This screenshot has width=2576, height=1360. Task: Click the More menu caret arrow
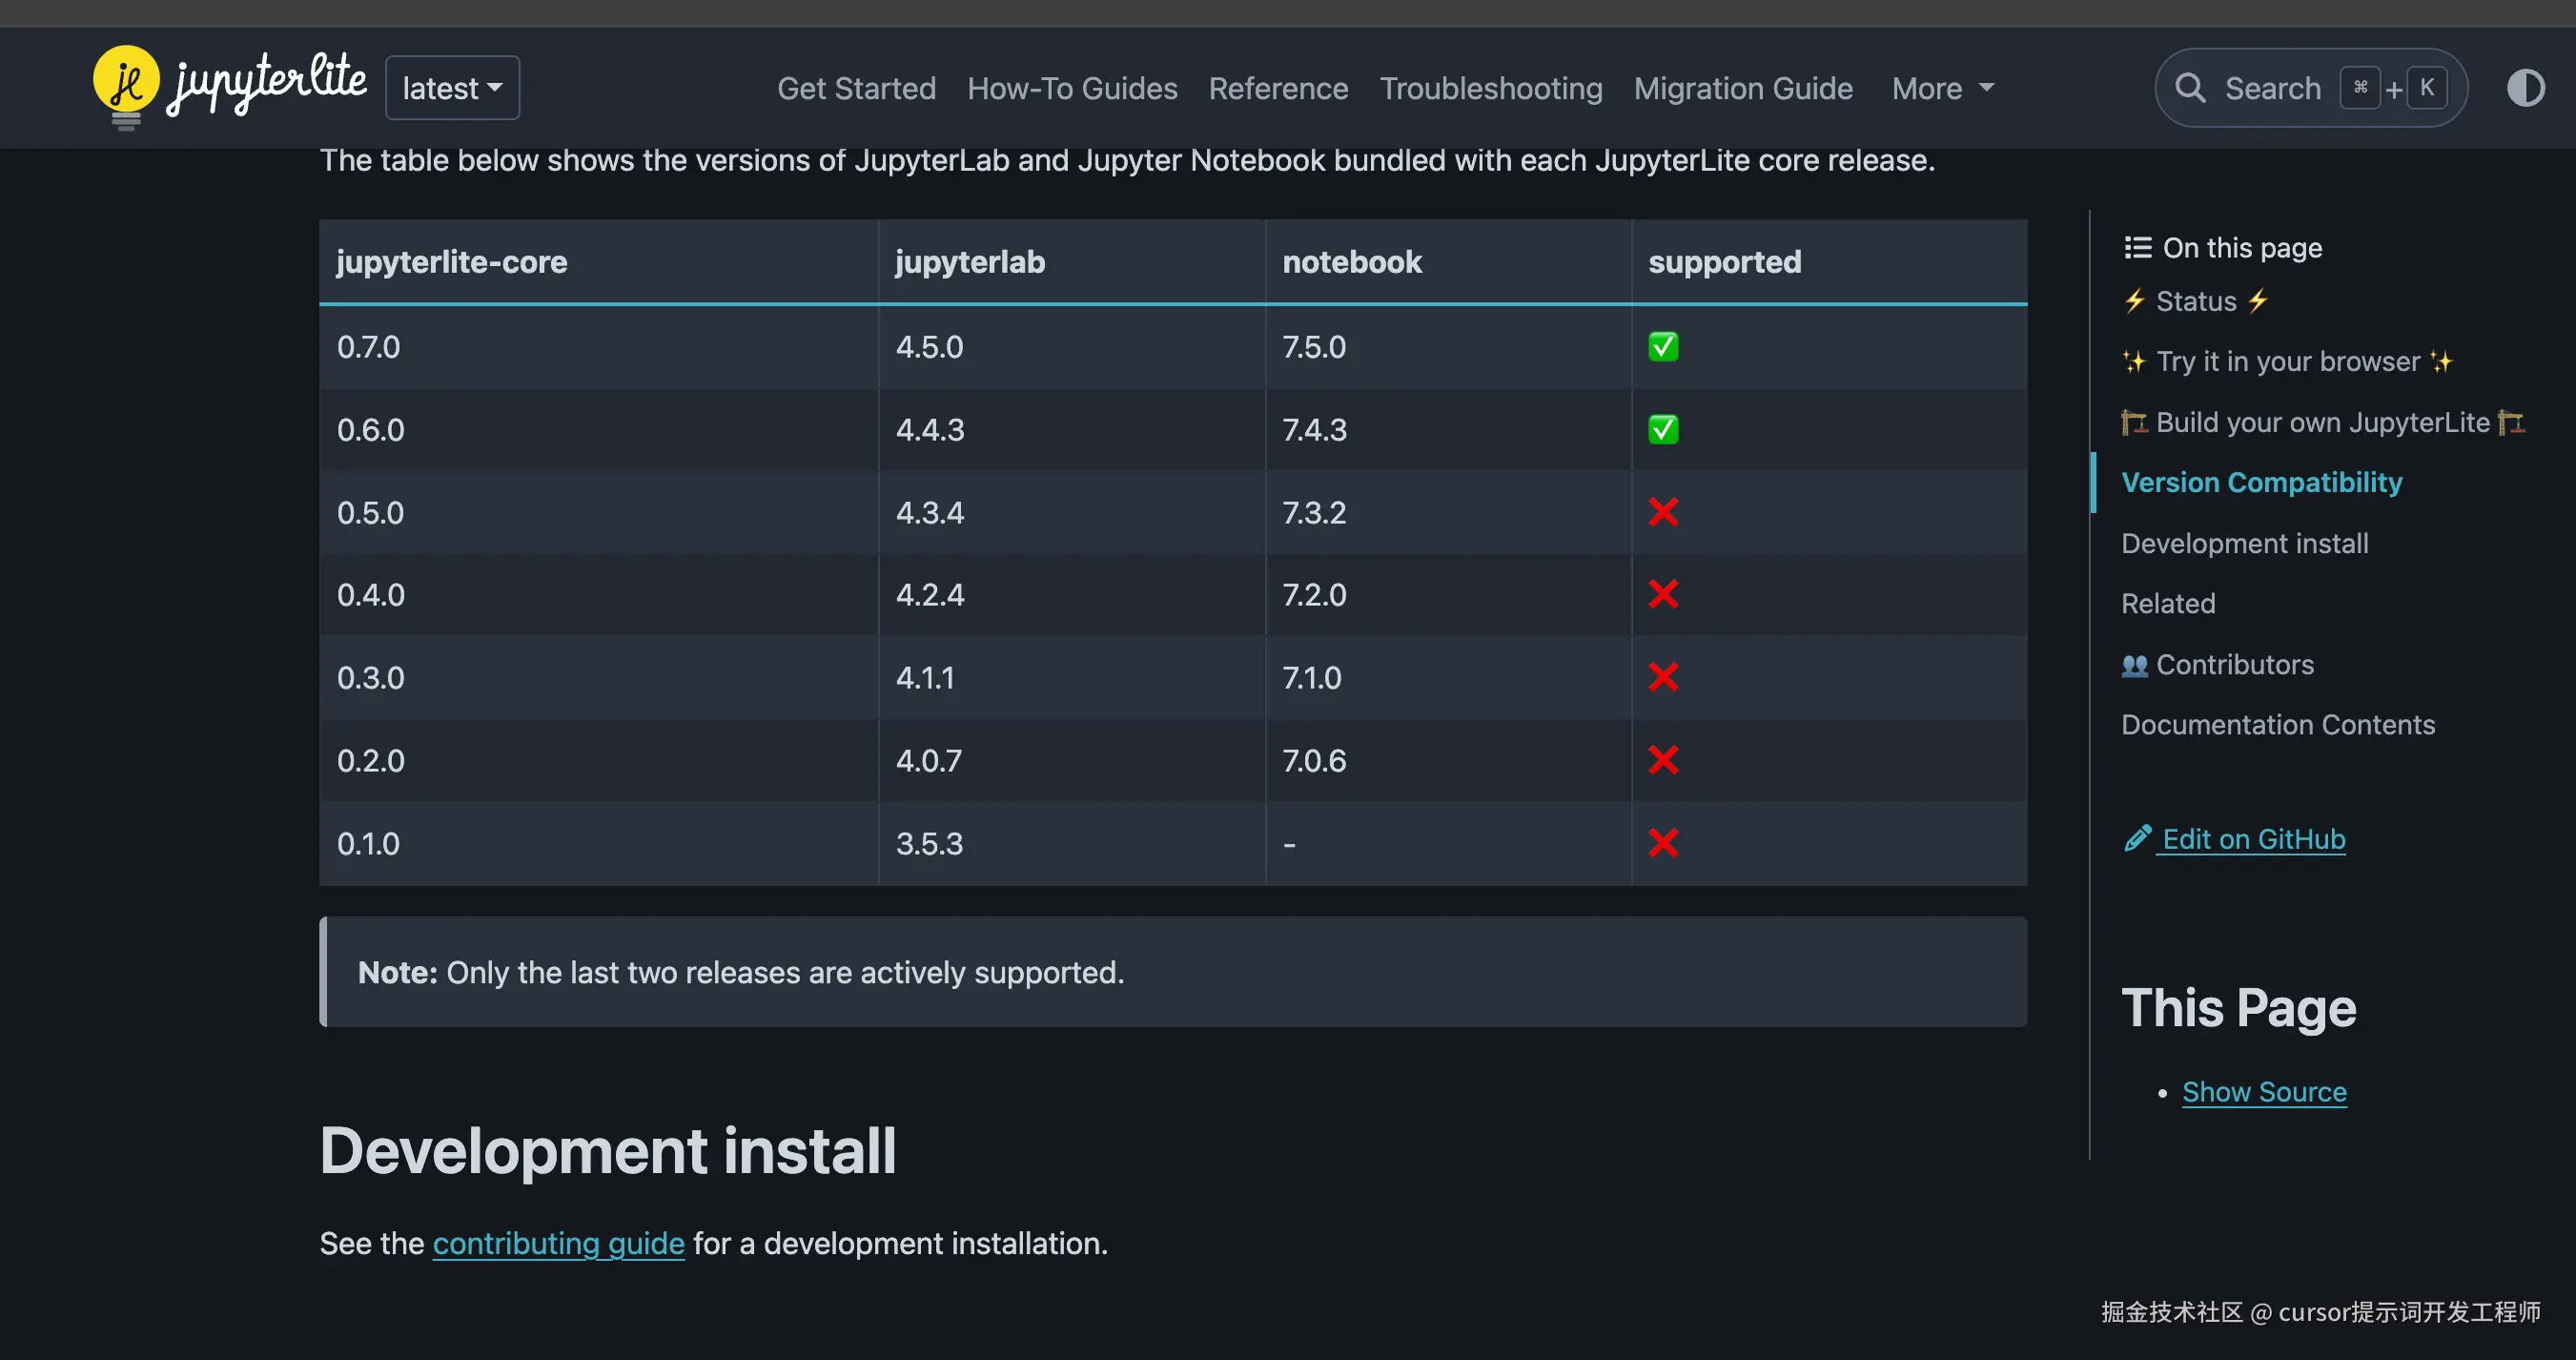point(1986,88)
